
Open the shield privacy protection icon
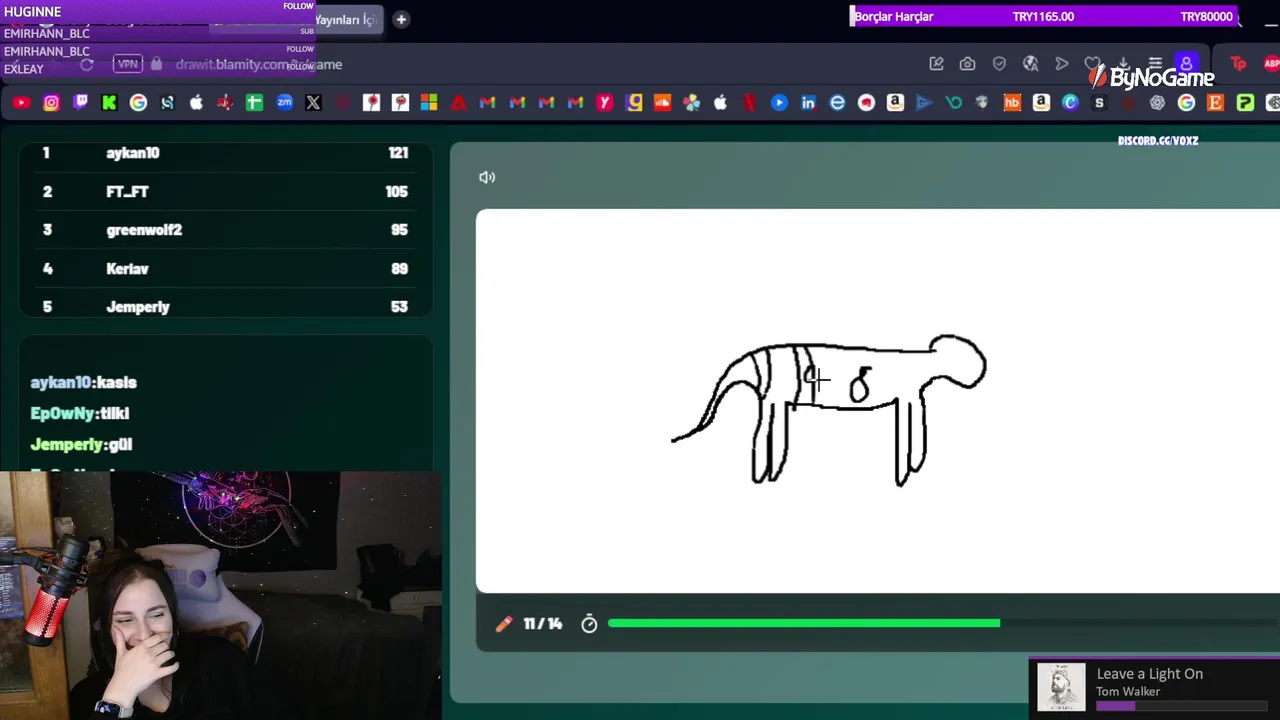click(x=999, y=64)
